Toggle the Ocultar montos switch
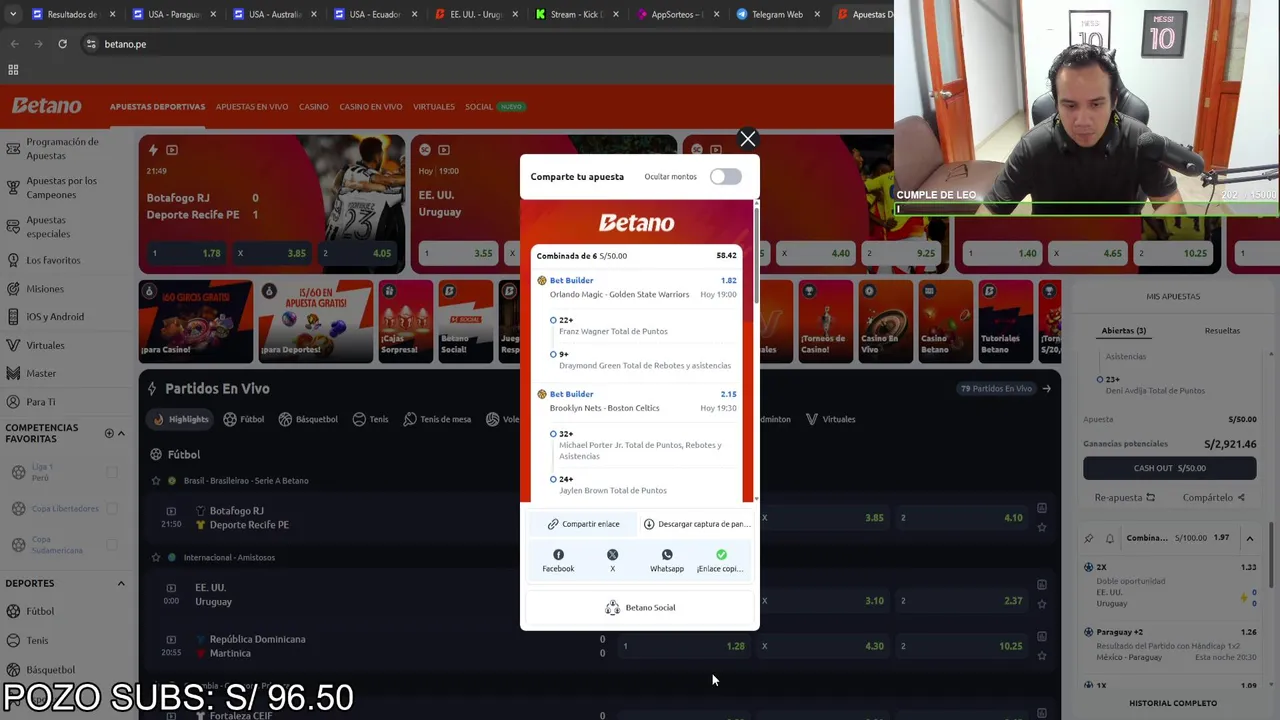Viewport: 1280px width, 720px height. click(x=726, y=177)
